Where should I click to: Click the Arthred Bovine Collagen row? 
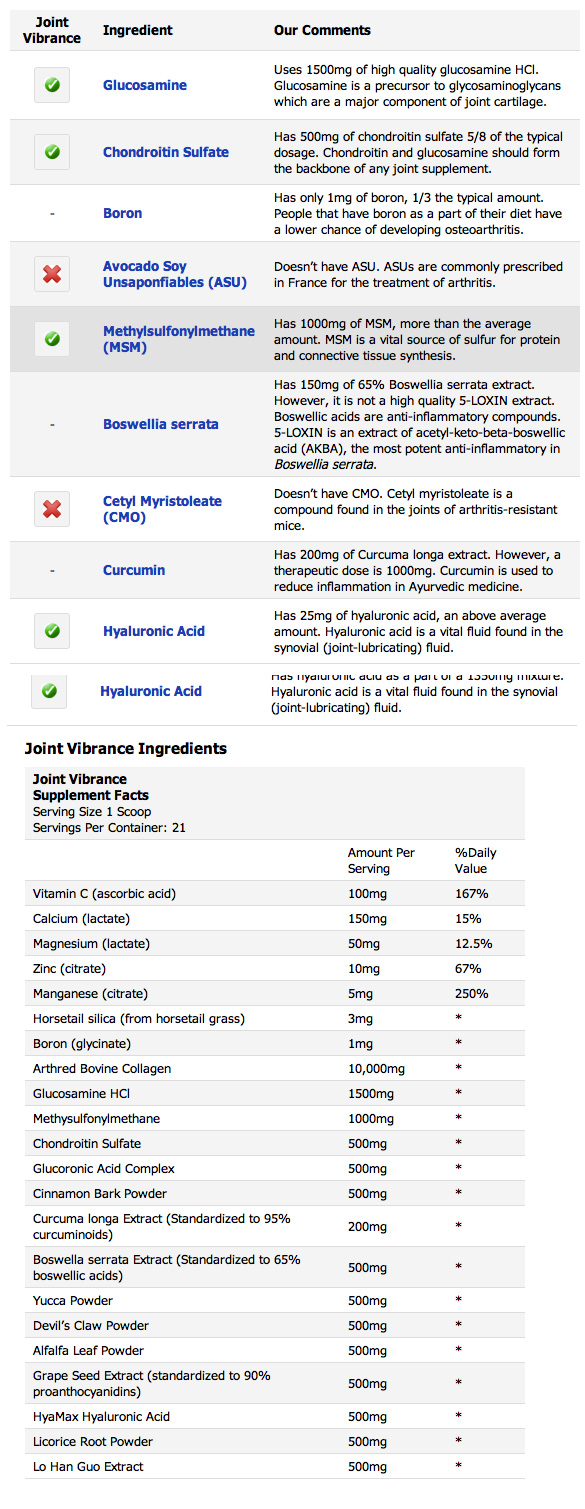[275, 1069]
